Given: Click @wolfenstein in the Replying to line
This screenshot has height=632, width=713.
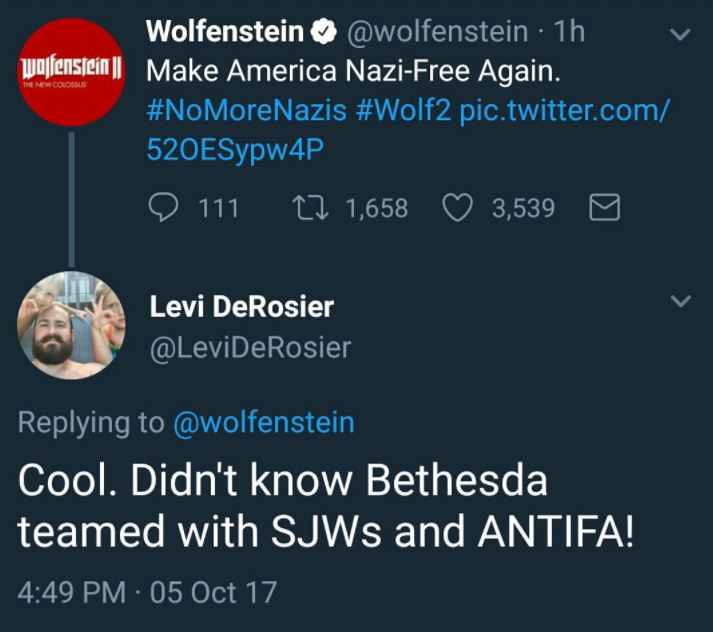Looking at the screenshot, I should click(x=264, y=422).
